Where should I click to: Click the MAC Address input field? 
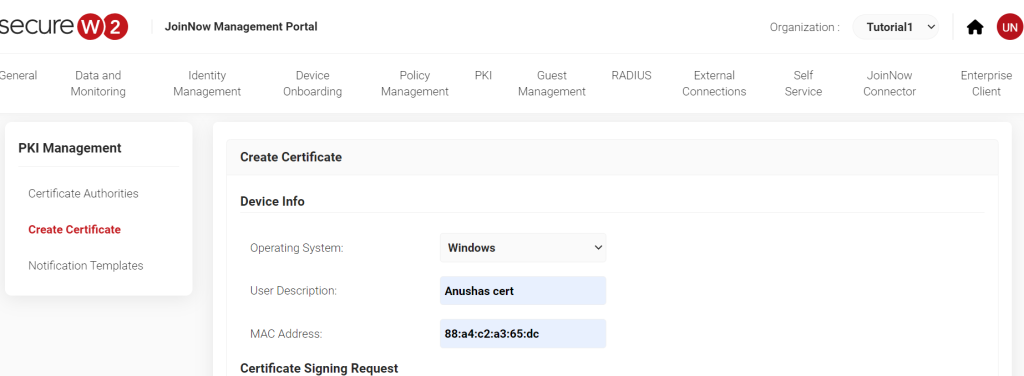523,334
